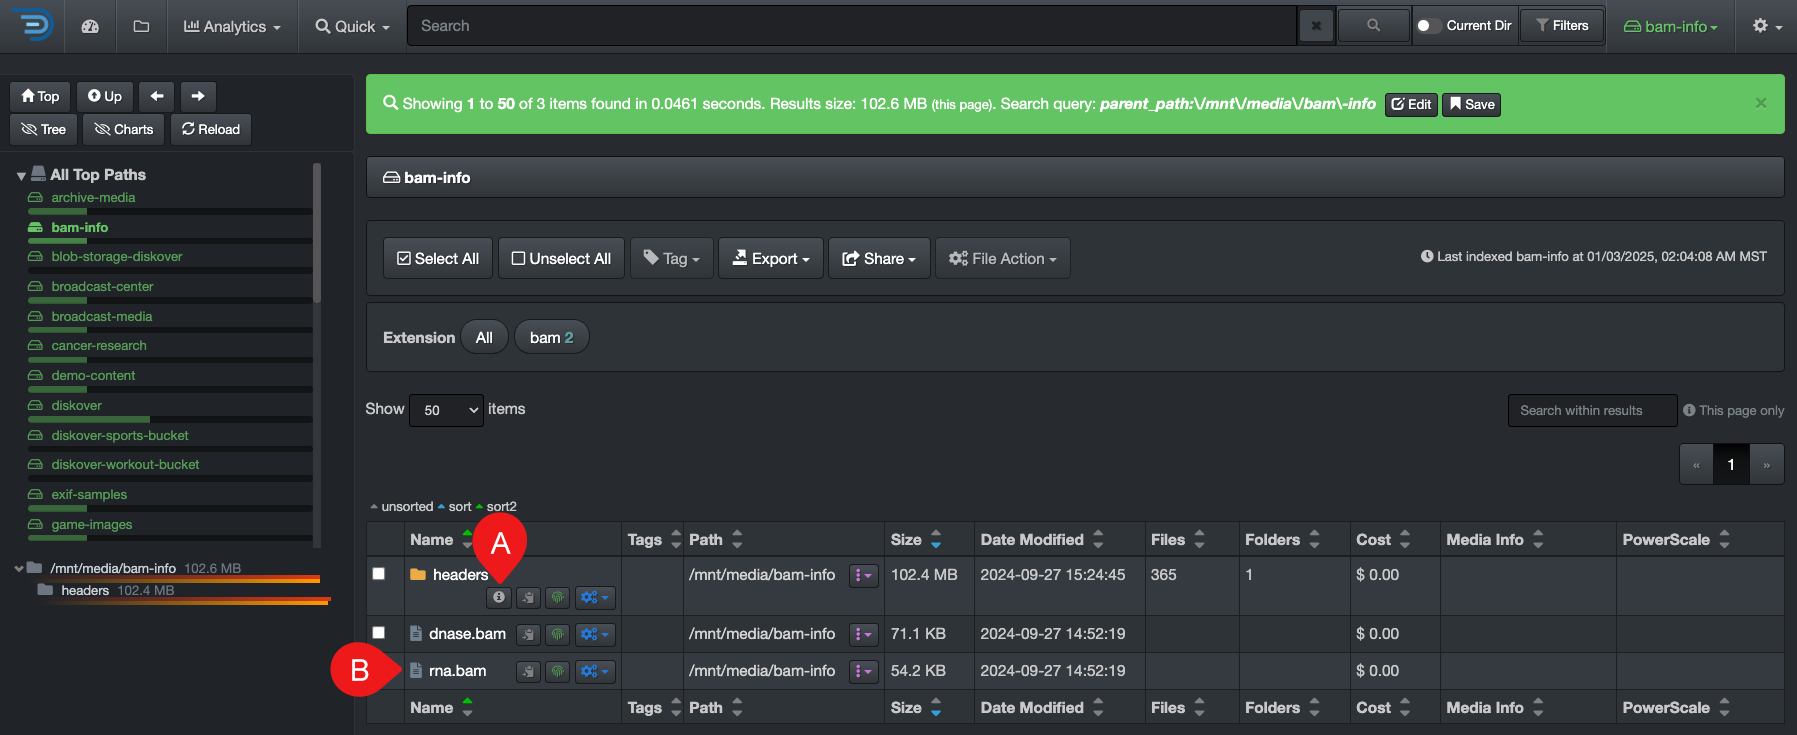Tick the dnase.bam row checkbox
The image size is (1797, 735).
379,633
